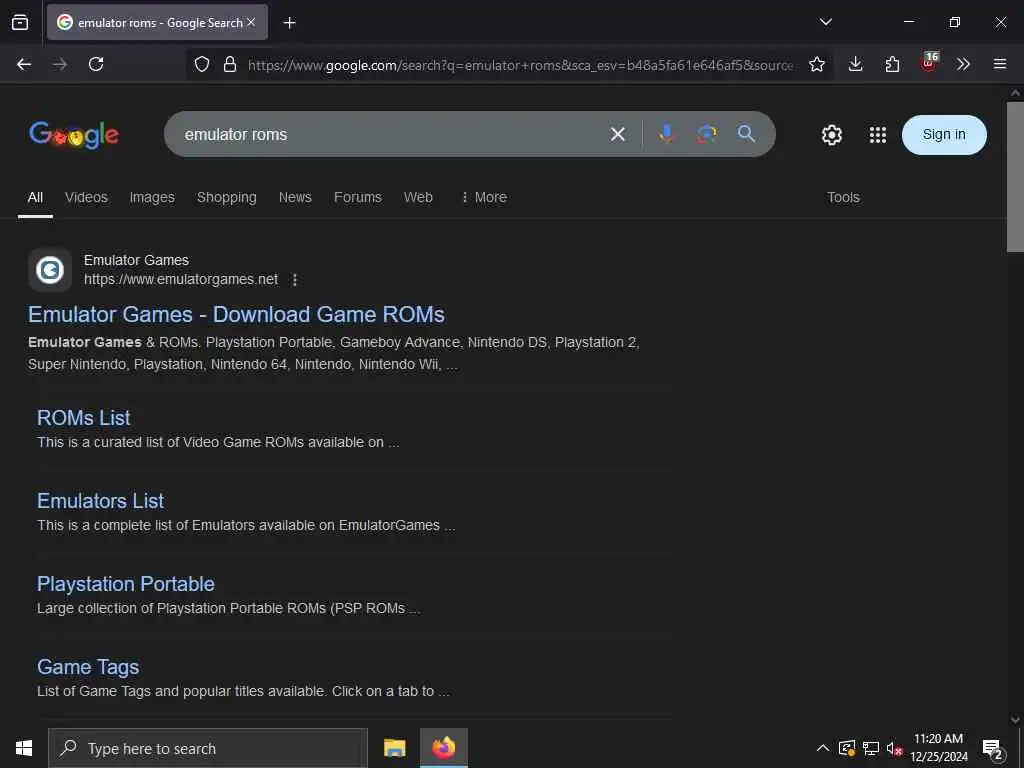Open emulatorgames.net URL breadcrumb

[x=181, y=280]
